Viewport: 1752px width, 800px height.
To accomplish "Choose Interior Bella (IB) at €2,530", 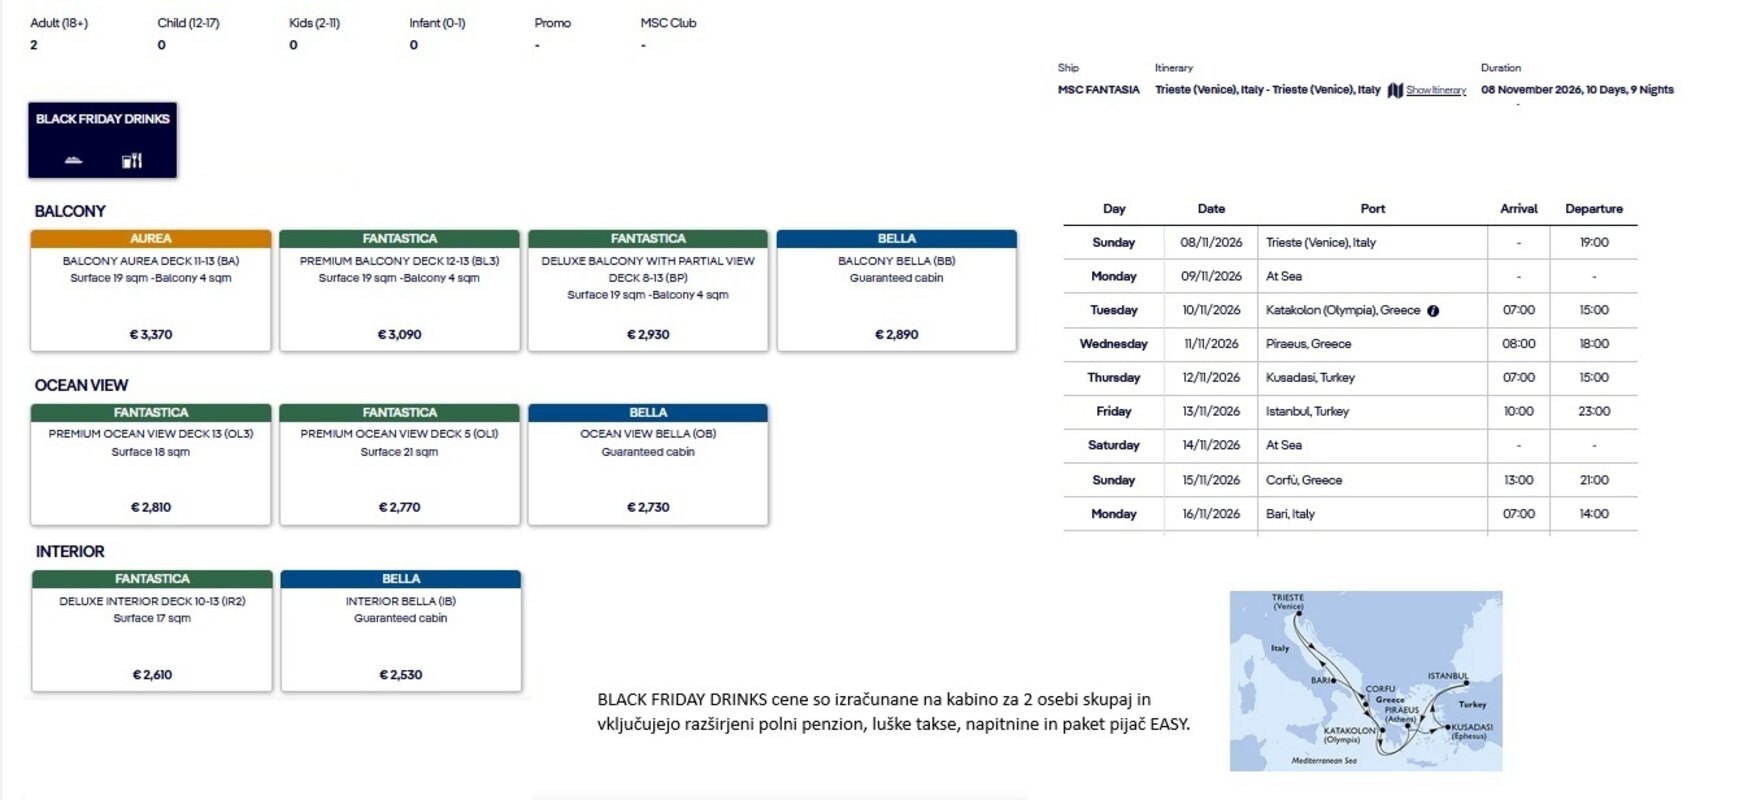I will click(401, 631).
